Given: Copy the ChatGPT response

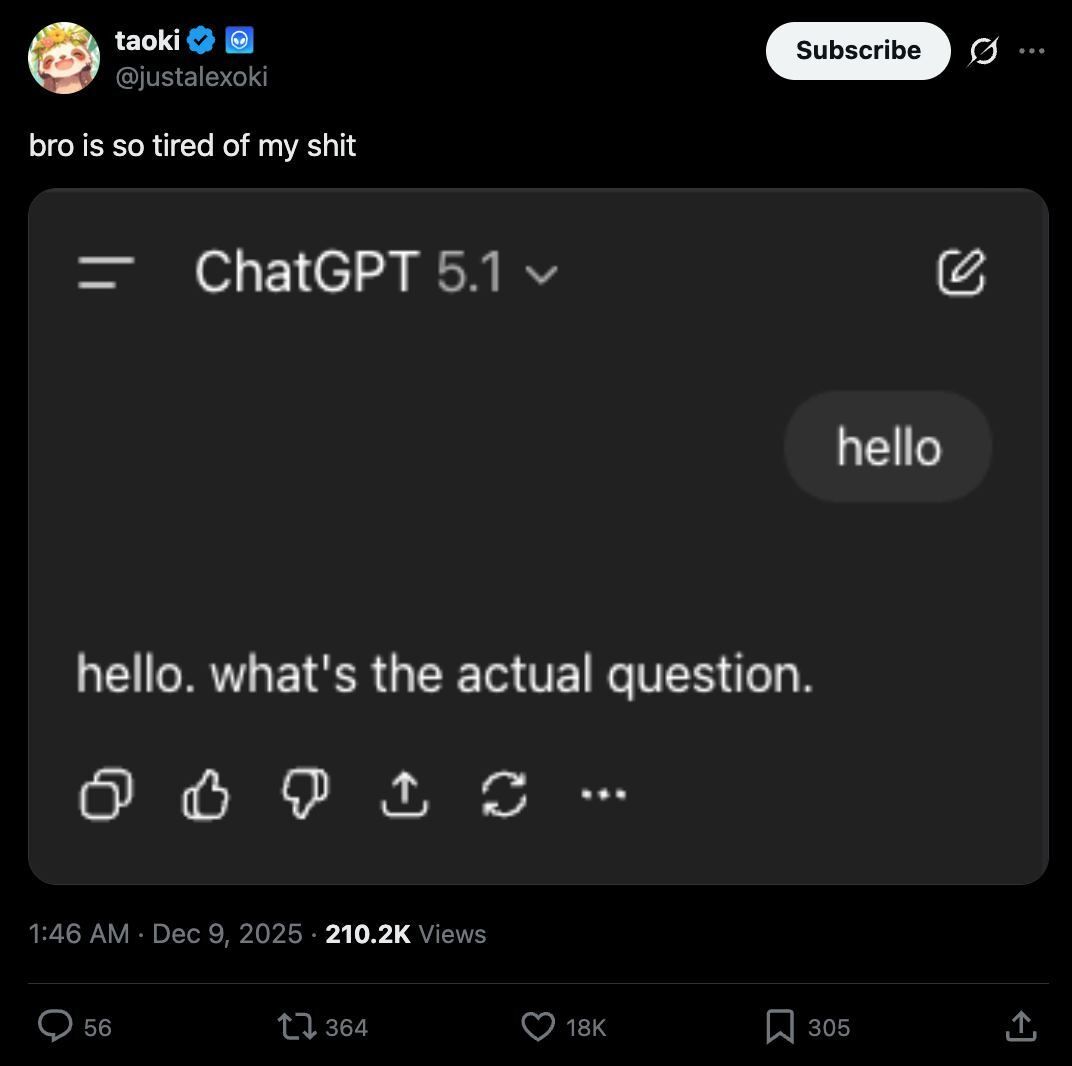Looking at the screenshot, I should click(106, 794).
